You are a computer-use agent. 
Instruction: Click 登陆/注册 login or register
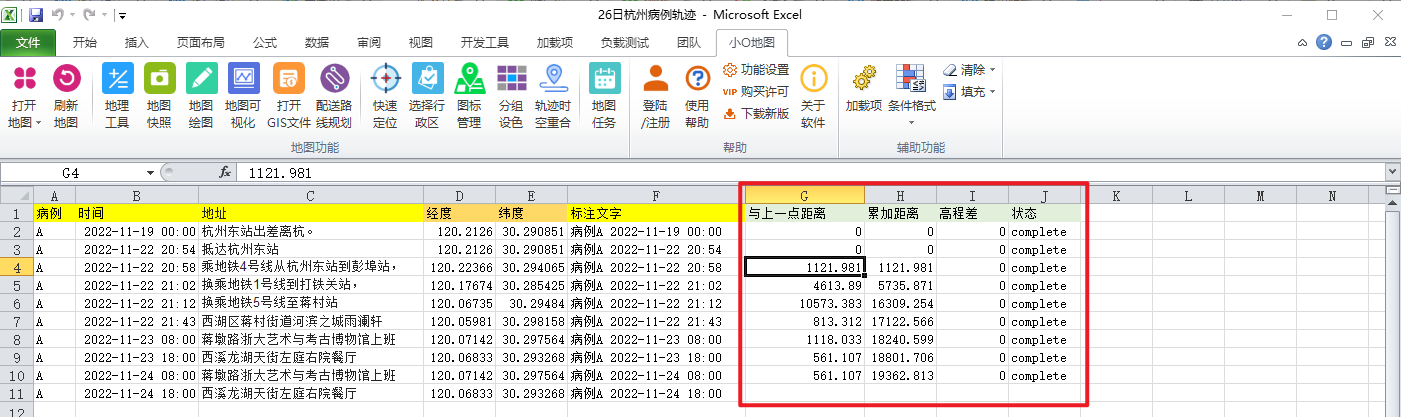coord(655,97)
